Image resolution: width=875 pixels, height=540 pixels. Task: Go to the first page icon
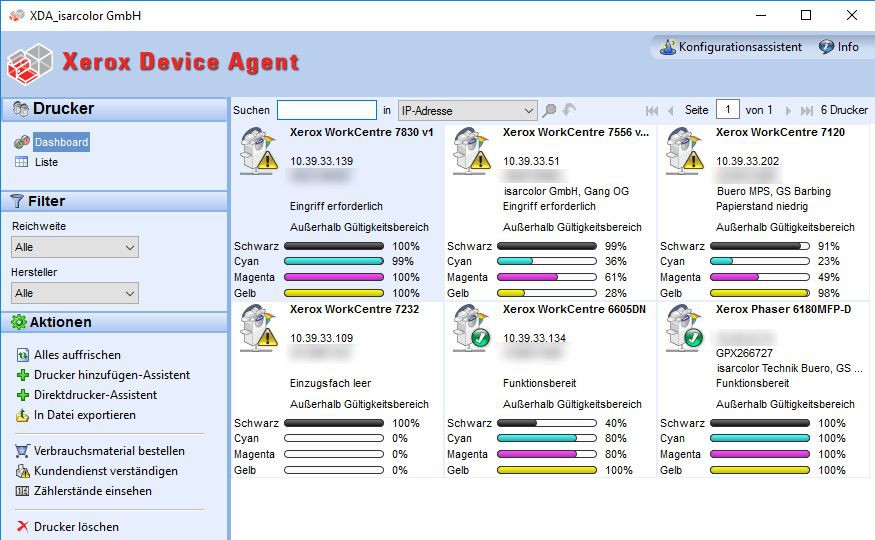(652, 110)
